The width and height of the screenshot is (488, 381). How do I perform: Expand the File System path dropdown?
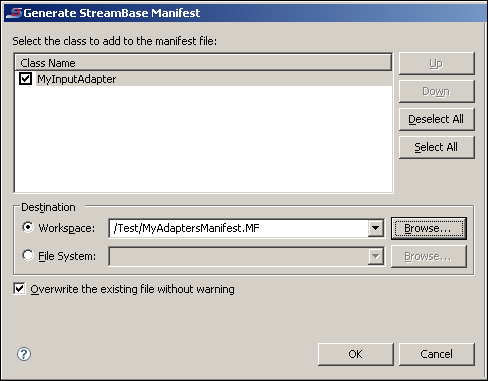[x=376, y=256]
